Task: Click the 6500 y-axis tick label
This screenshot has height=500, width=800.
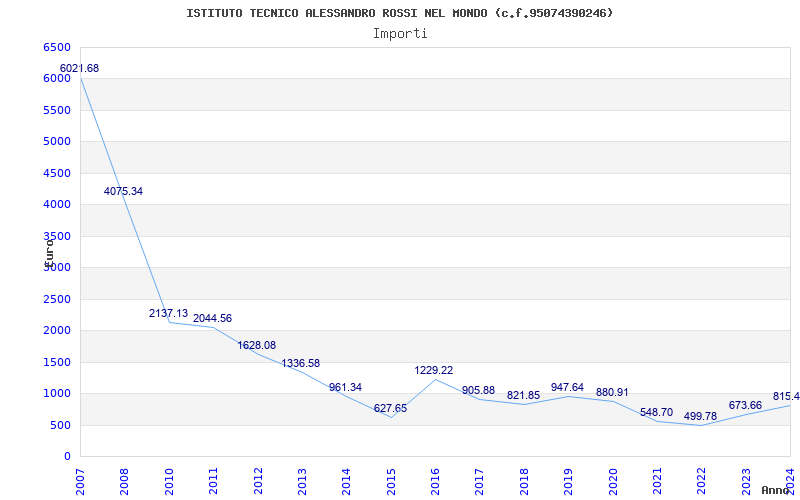Action: pos(57,47)
